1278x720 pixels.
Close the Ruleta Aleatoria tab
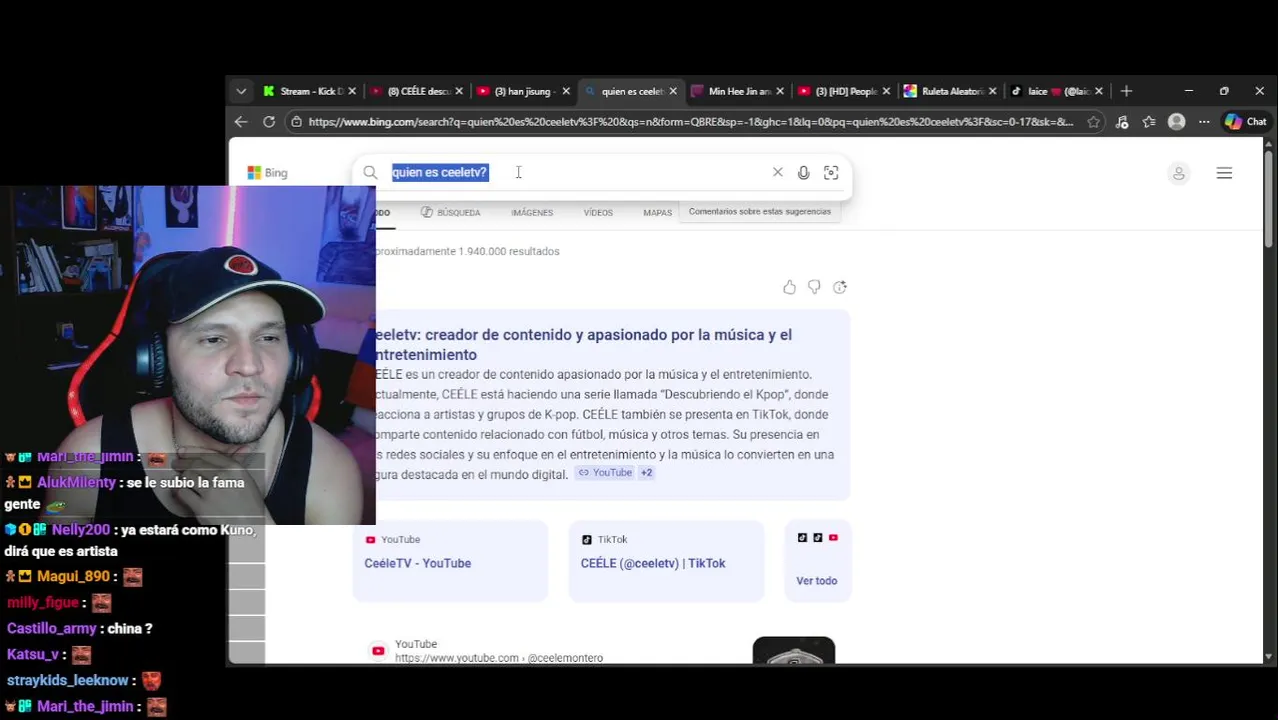(x=994, y=91)
